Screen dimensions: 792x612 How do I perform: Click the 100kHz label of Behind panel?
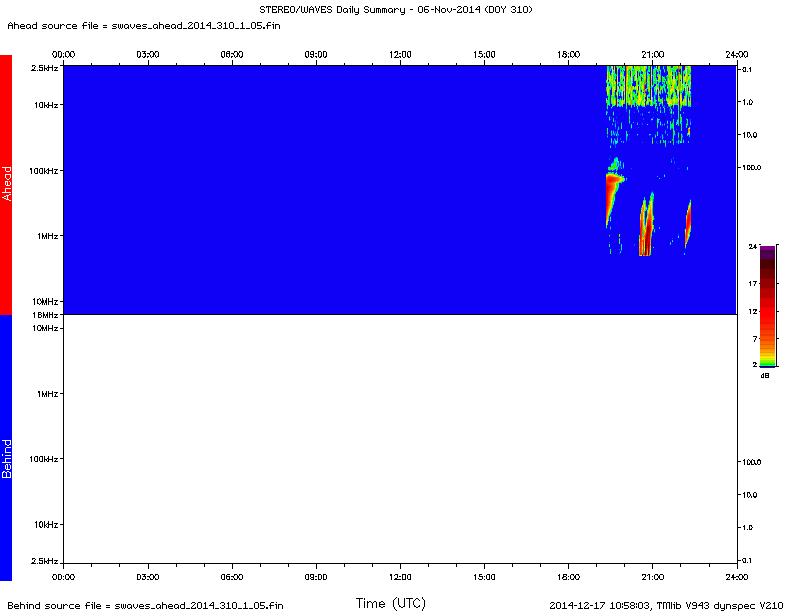pyautogui.click(x=44, y=459)
